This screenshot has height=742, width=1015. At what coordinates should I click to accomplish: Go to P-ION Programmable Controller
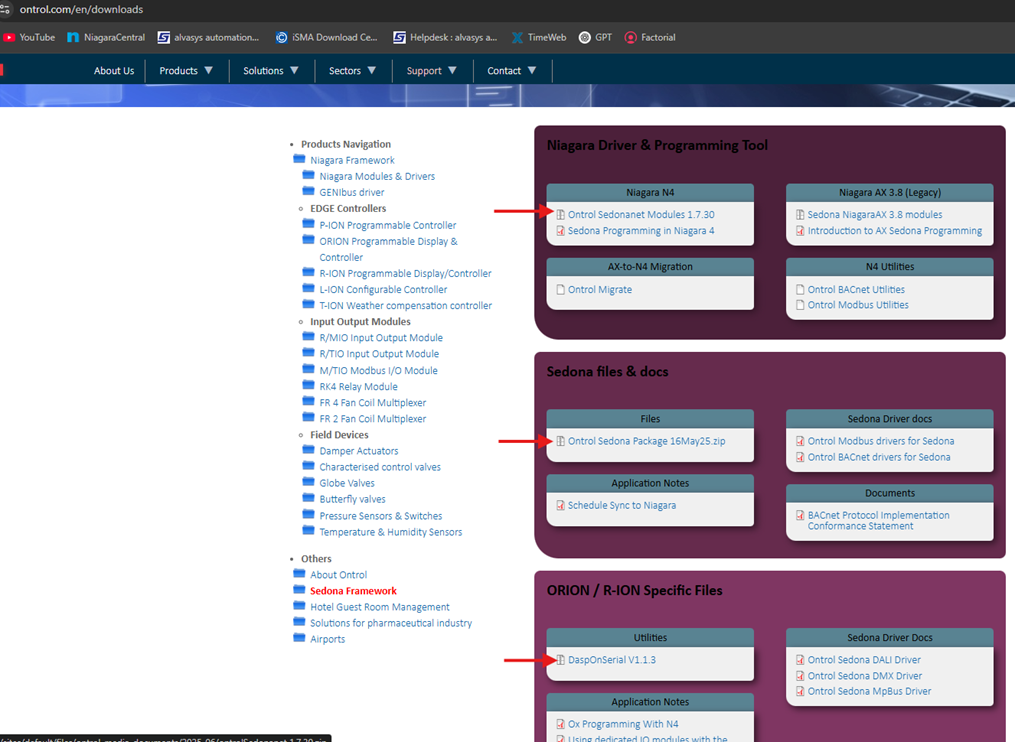tap(388, 225)
